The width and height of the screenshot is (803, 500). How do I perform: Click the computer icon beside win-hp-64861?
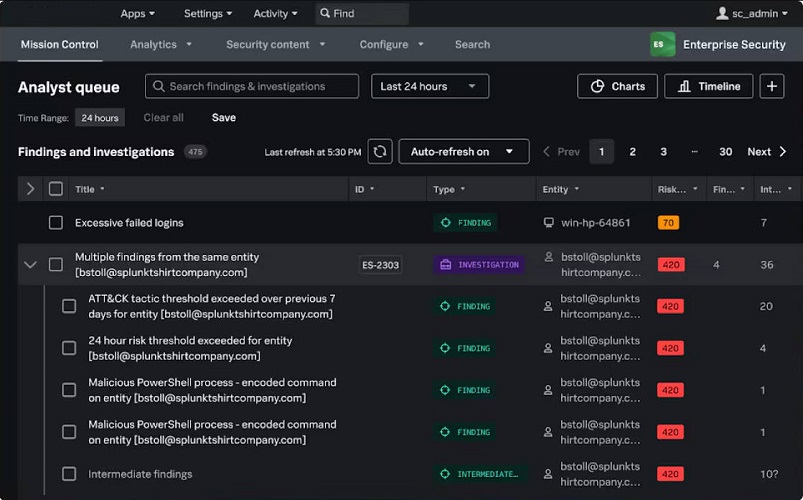pos(548,222)
